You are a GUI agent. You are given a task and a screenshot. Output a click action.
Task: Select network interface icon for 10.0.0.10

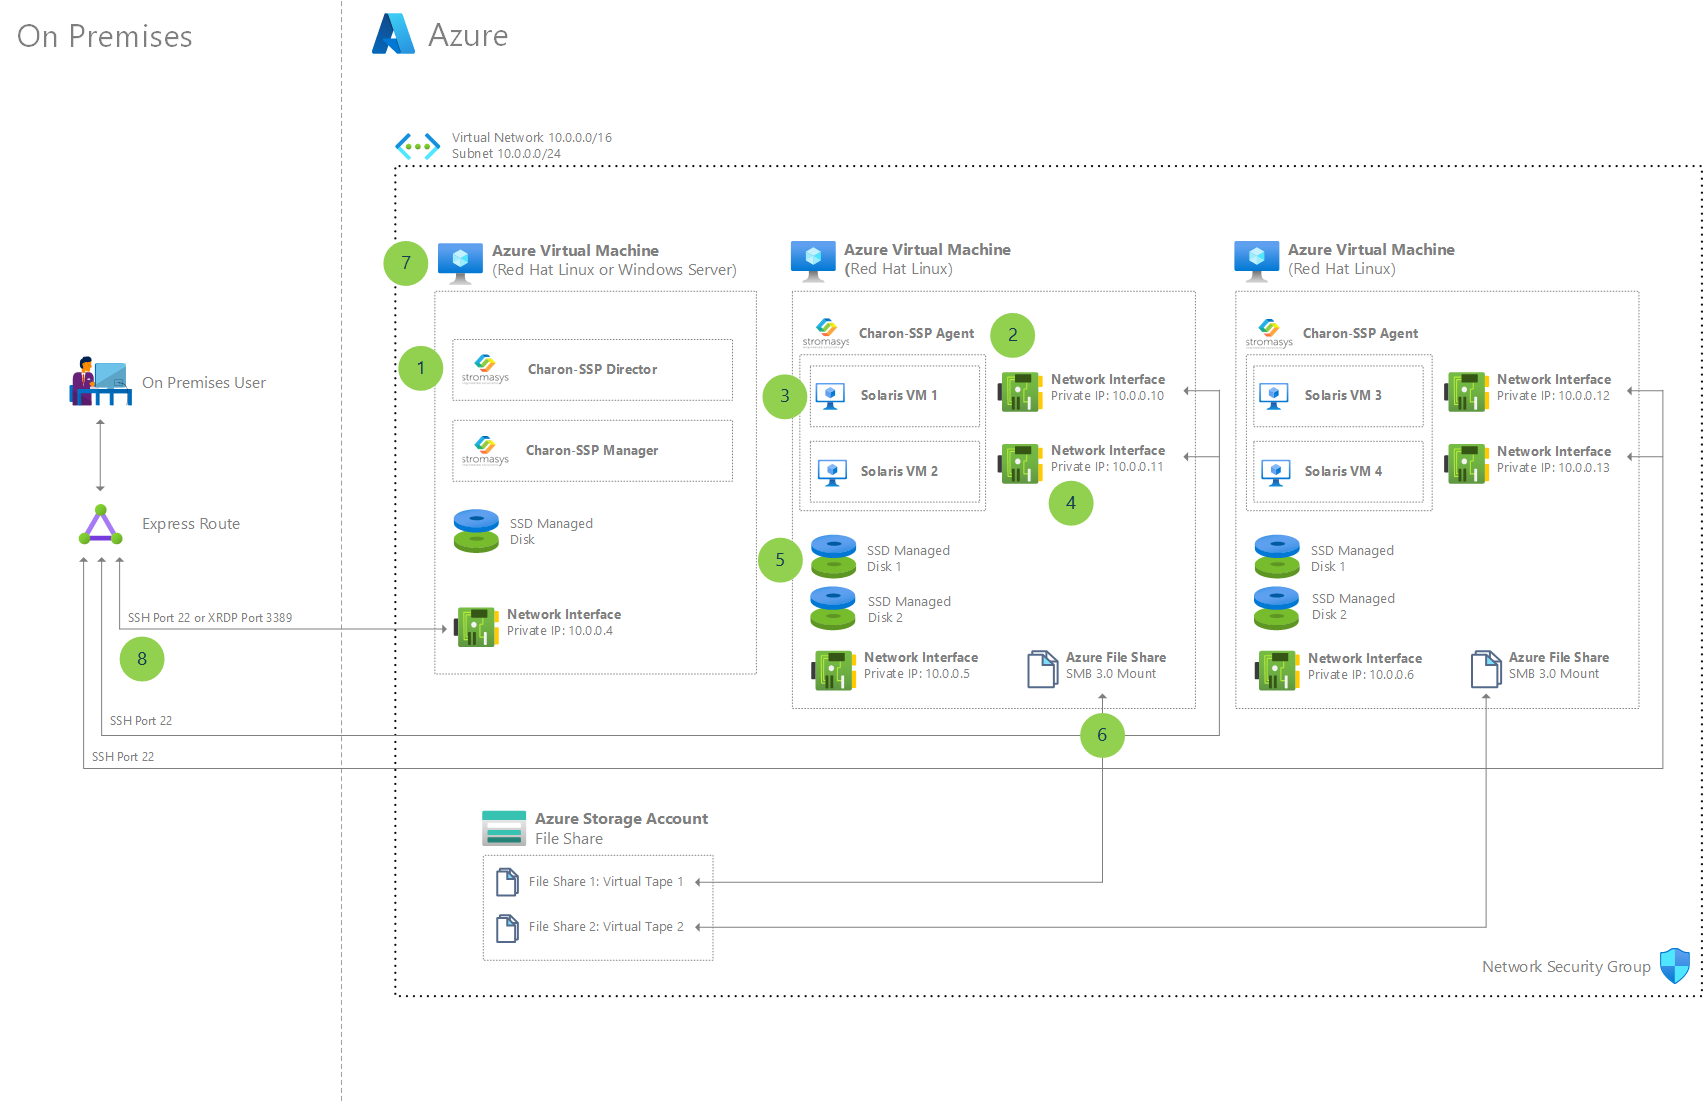(x=1020, y=392)
